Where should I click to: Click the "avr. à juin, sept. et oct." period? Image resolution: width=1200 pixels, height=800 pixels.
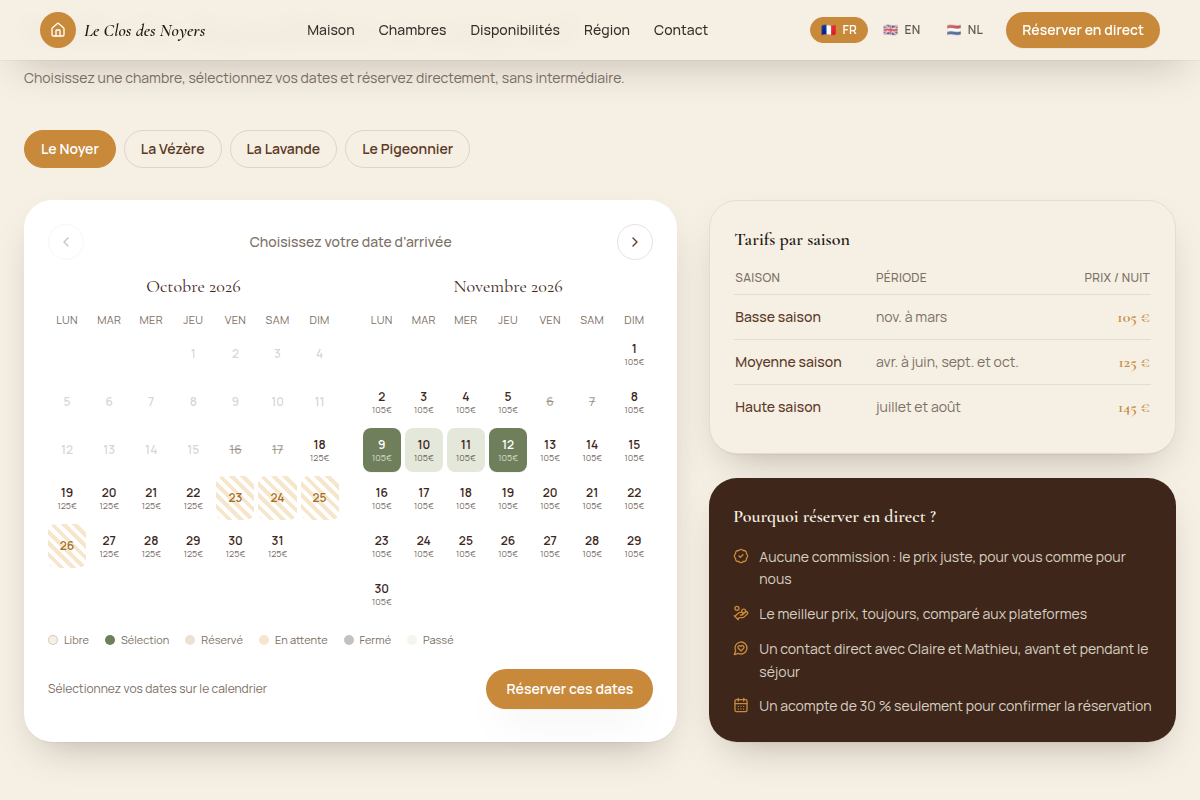947,362
